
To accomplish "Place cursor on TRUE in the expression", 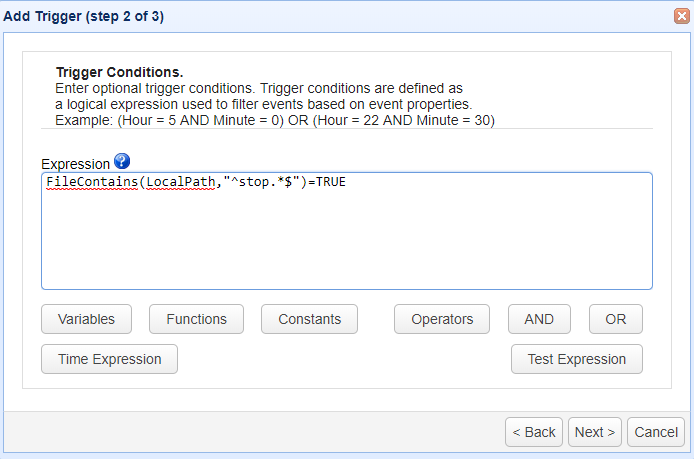I will (x=330, y=183).
